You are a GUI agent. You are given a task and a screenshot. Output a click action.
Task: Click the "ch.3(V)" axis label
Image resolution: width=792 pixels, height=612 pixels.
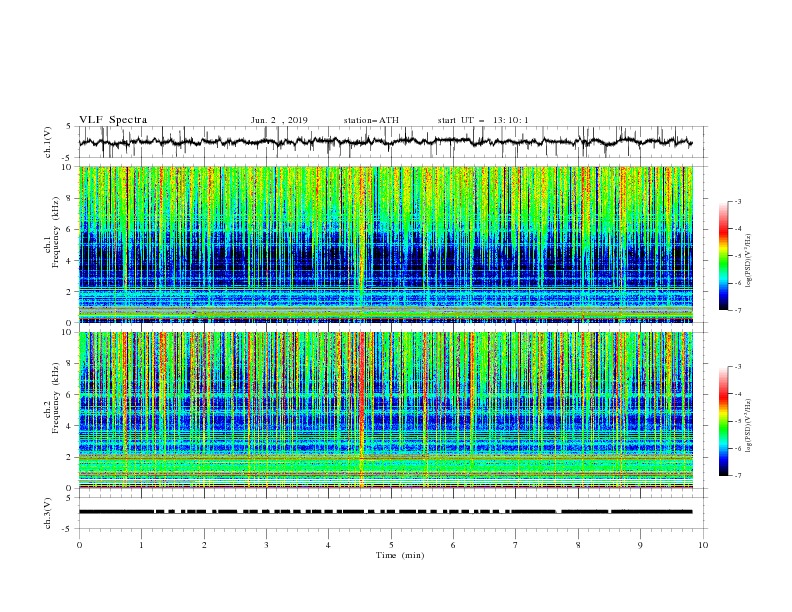point(48,513)
